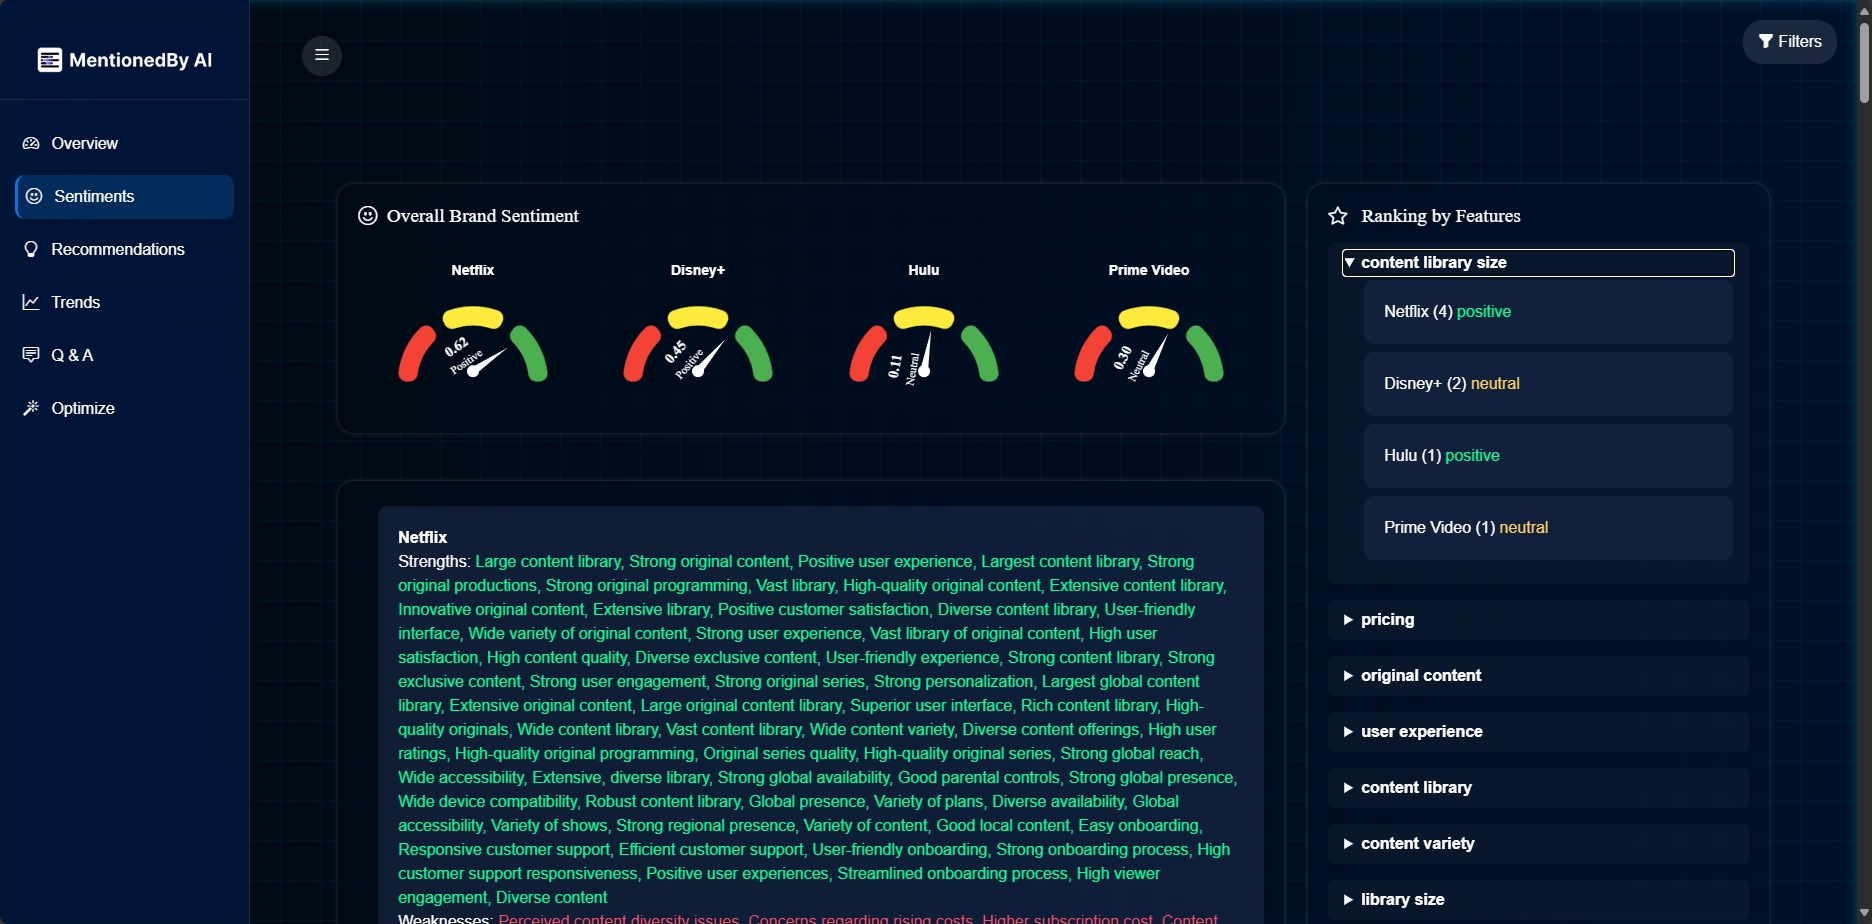Click the MentionedBy AI brand name
1872x924 pixels.
pyautogui.click(x=141, y=60)
